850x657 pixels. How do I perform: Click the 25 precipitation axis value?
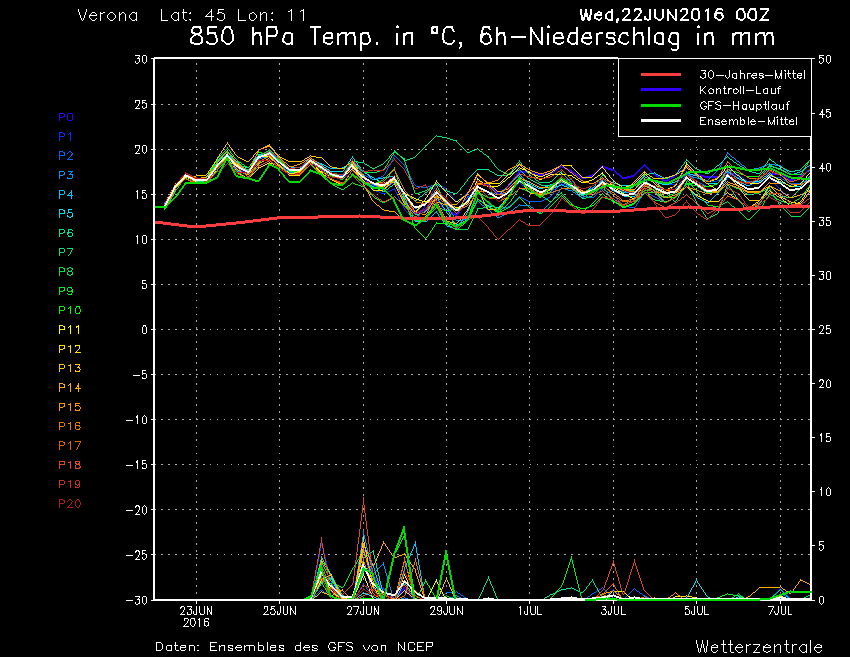(x=825, y=330)
